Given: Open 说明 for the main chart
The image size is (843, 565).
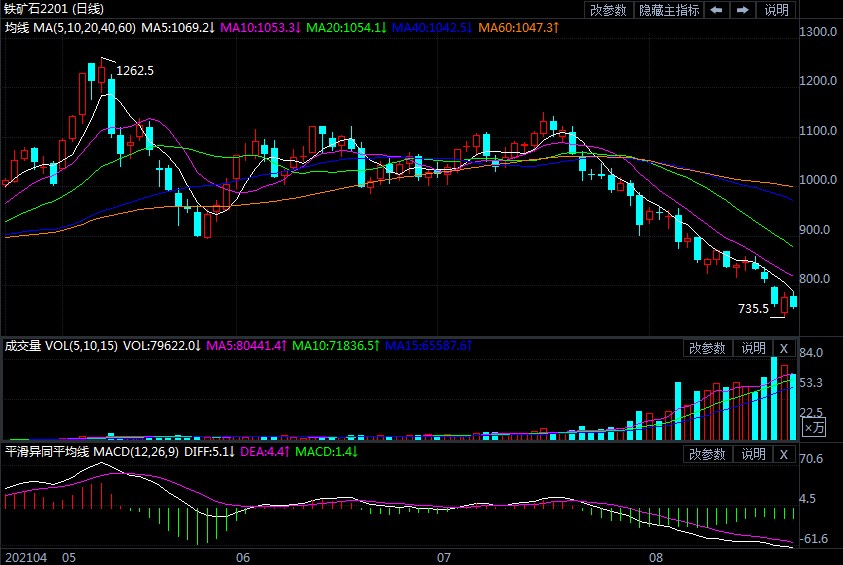Looking at the screenshot, I should (x=776, y=10).
